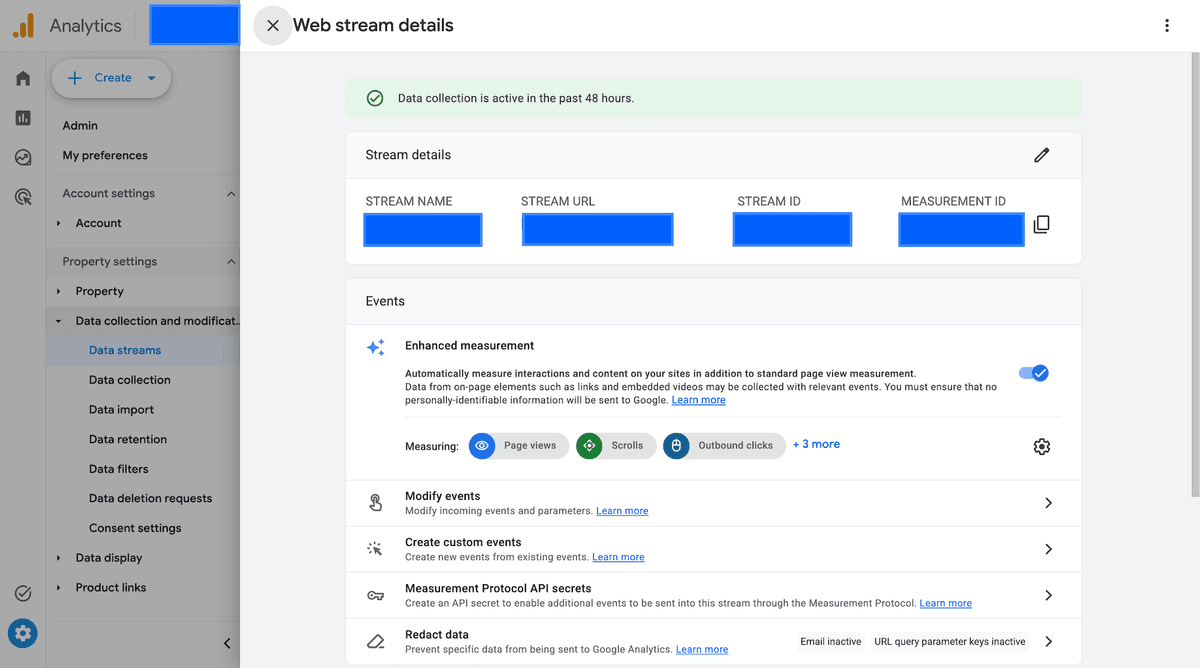
Task: Open Learn more link for Modify events
Action: point(622,511)
